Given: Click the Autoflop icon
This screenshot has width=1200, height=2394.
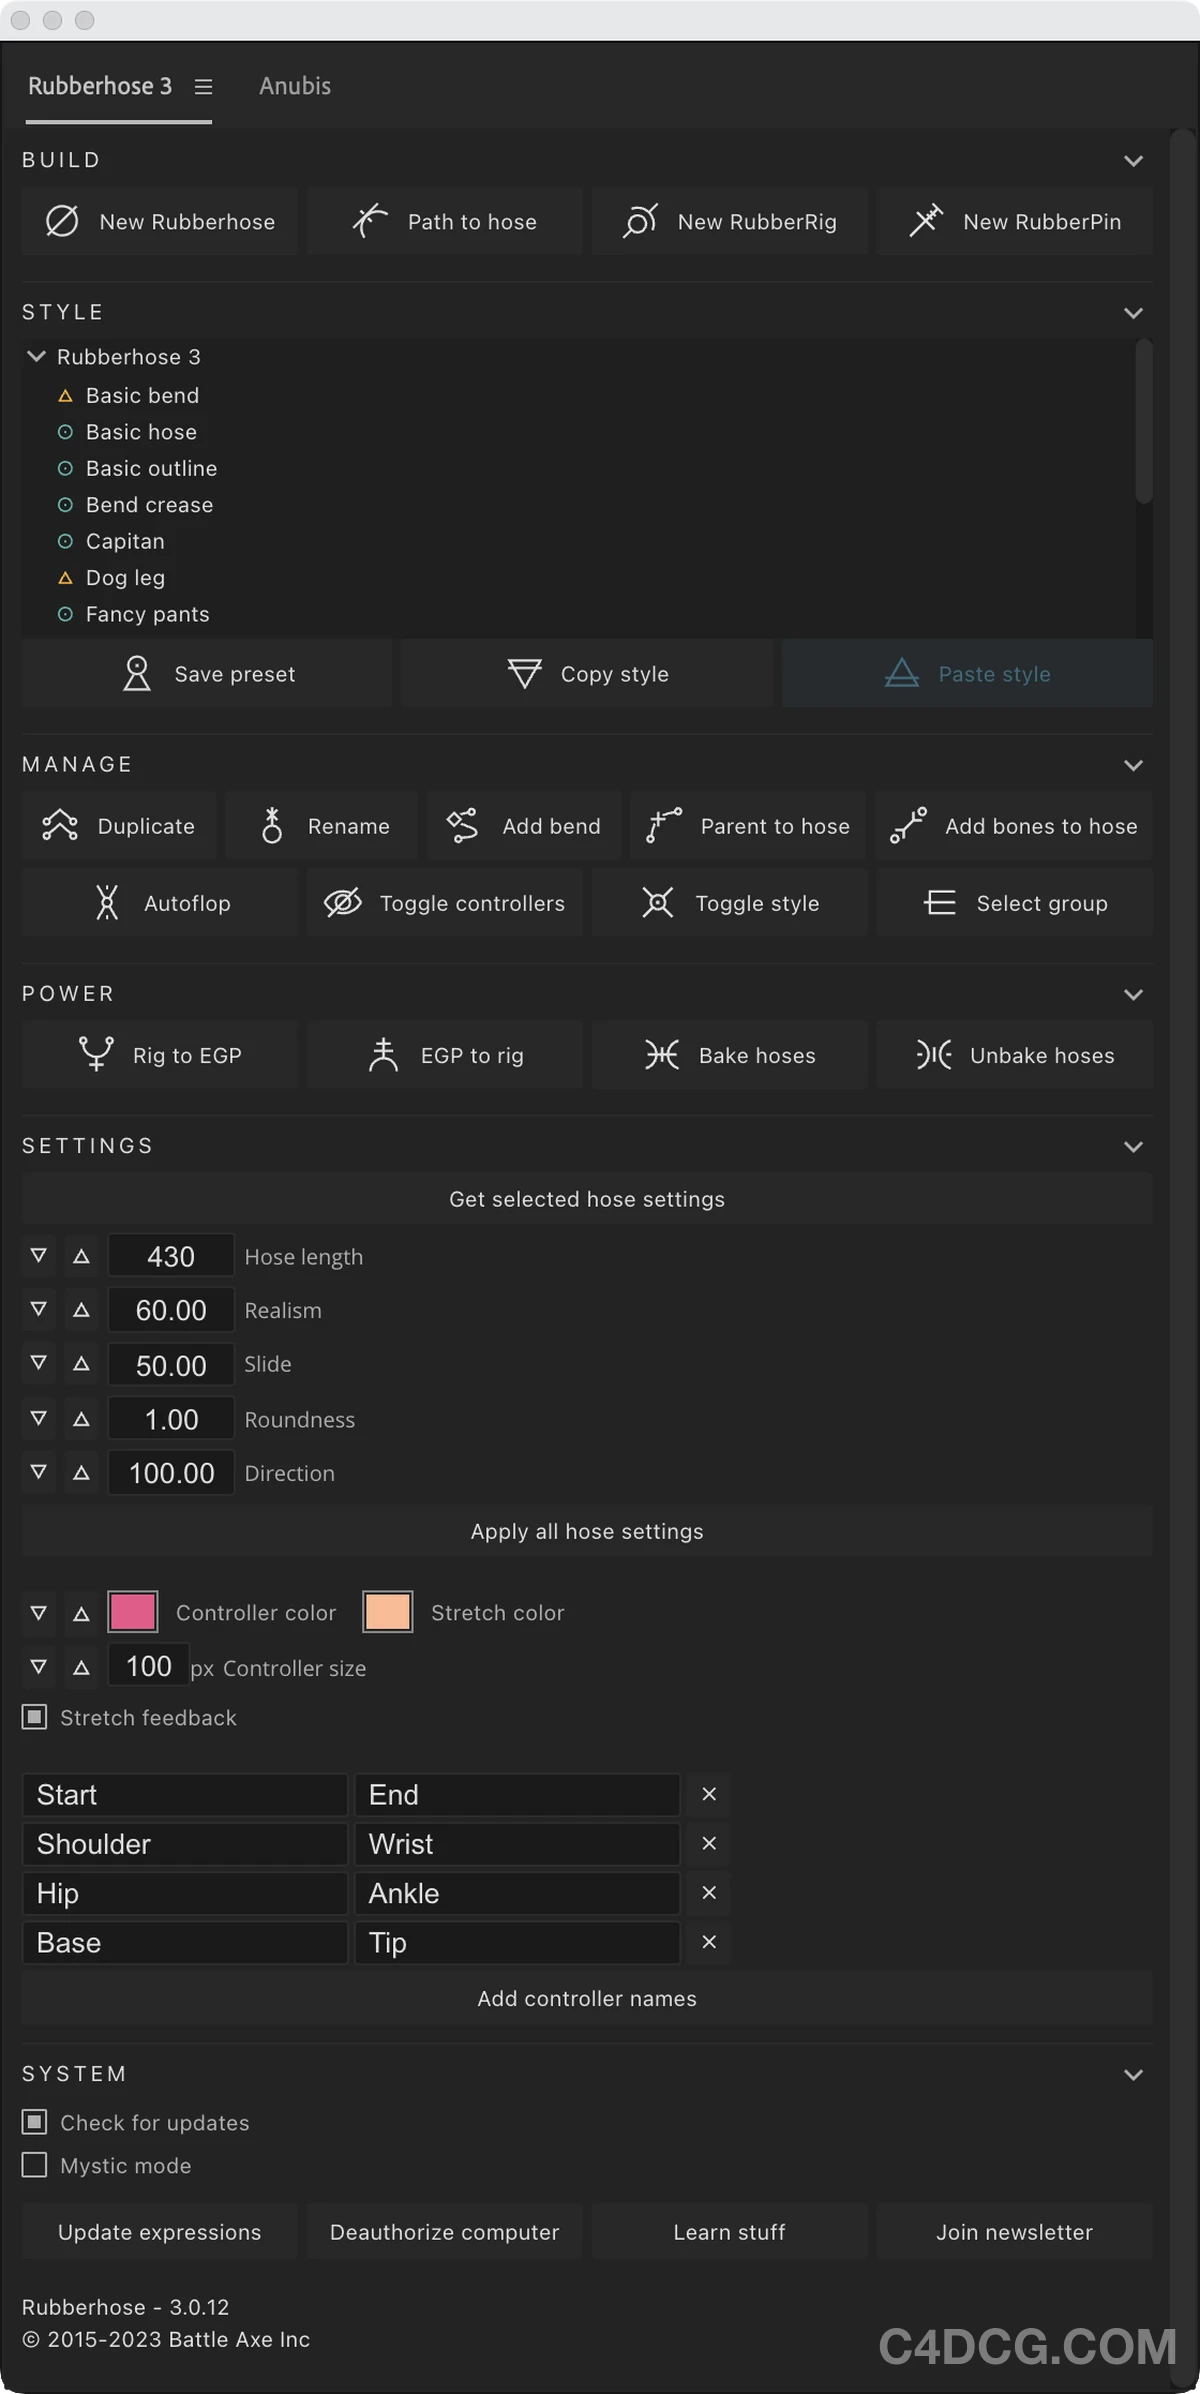Looking at the screenshot, I should tap(107, 902).
